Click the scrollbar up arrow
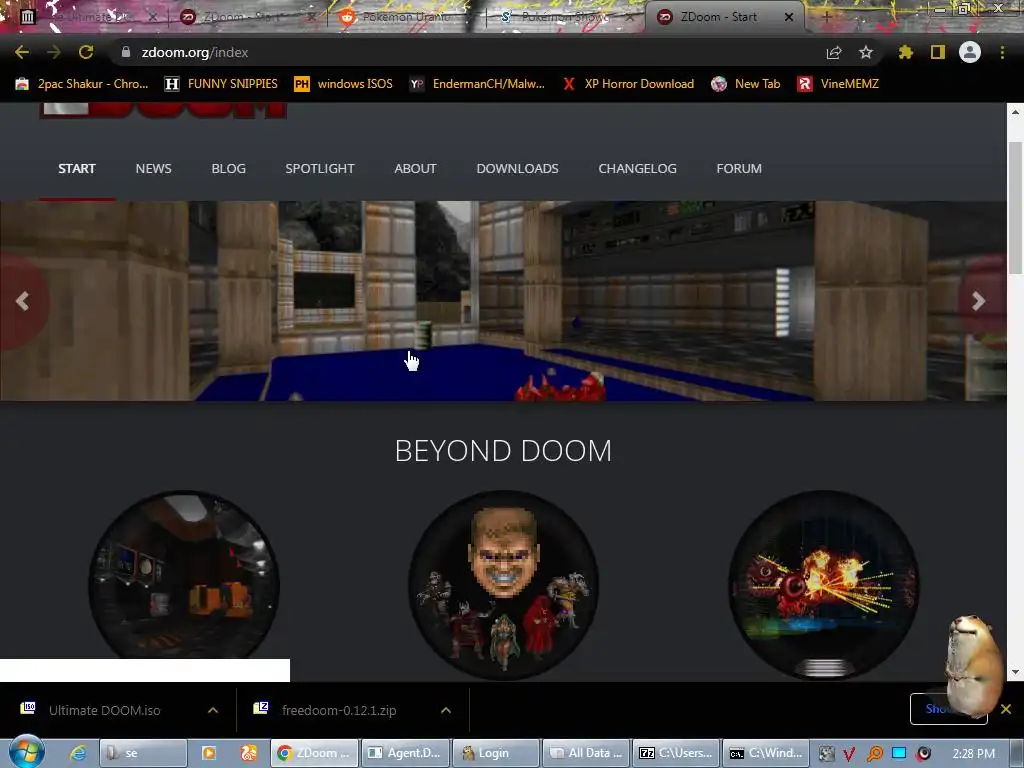Viewport: 1024px width, 768px height. [x=1015, y=112]
